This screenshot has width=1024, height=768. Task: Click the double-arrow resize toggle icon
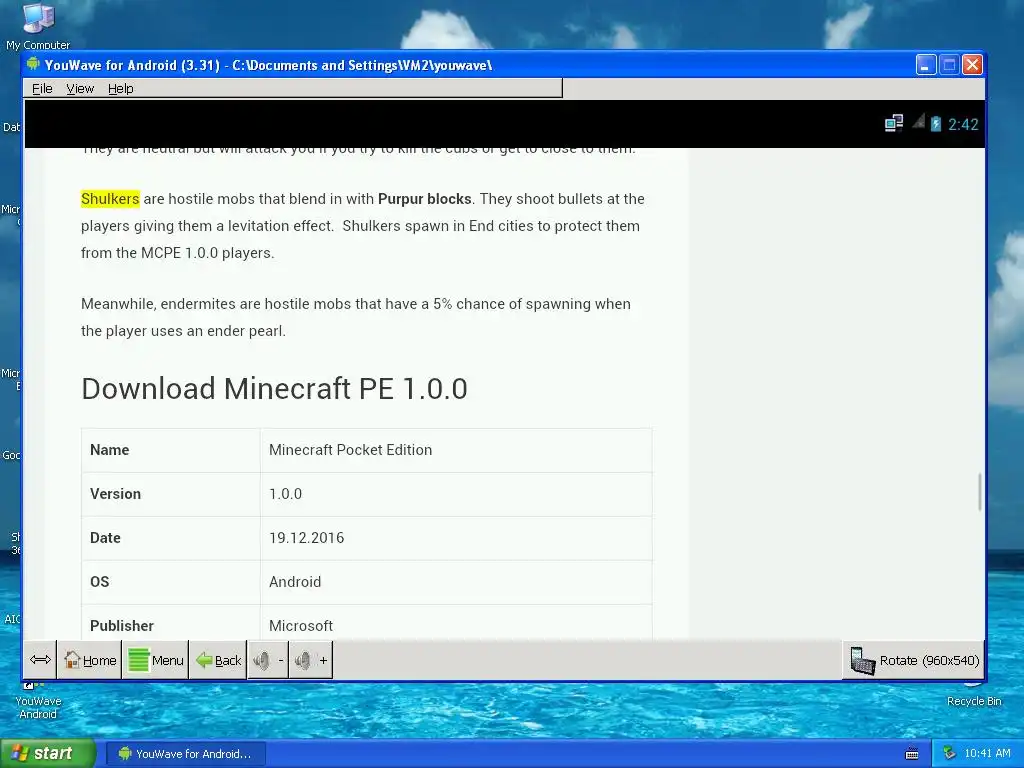click(x=40, y=660)
